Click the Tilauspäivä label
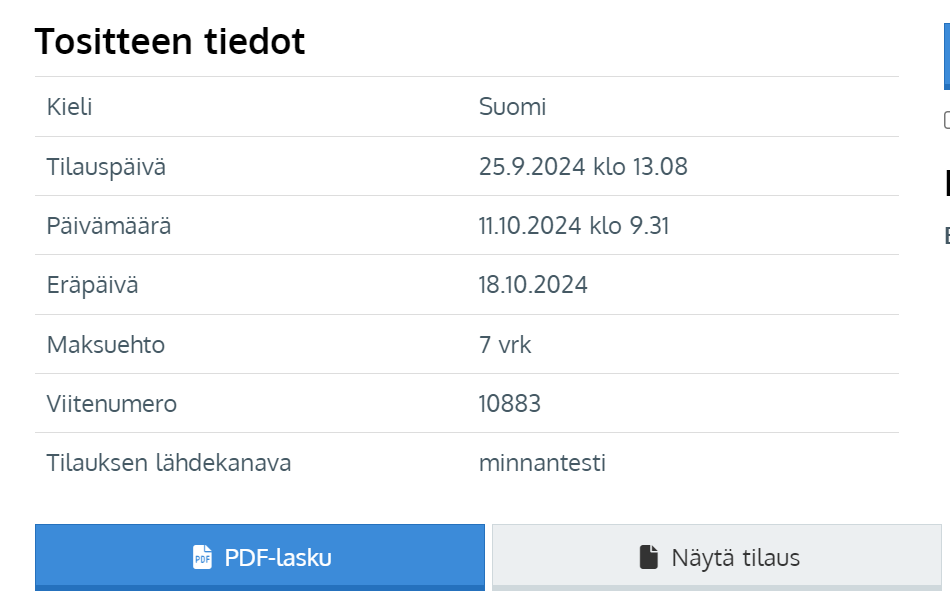The image size is (950, 605). (106, 167)
